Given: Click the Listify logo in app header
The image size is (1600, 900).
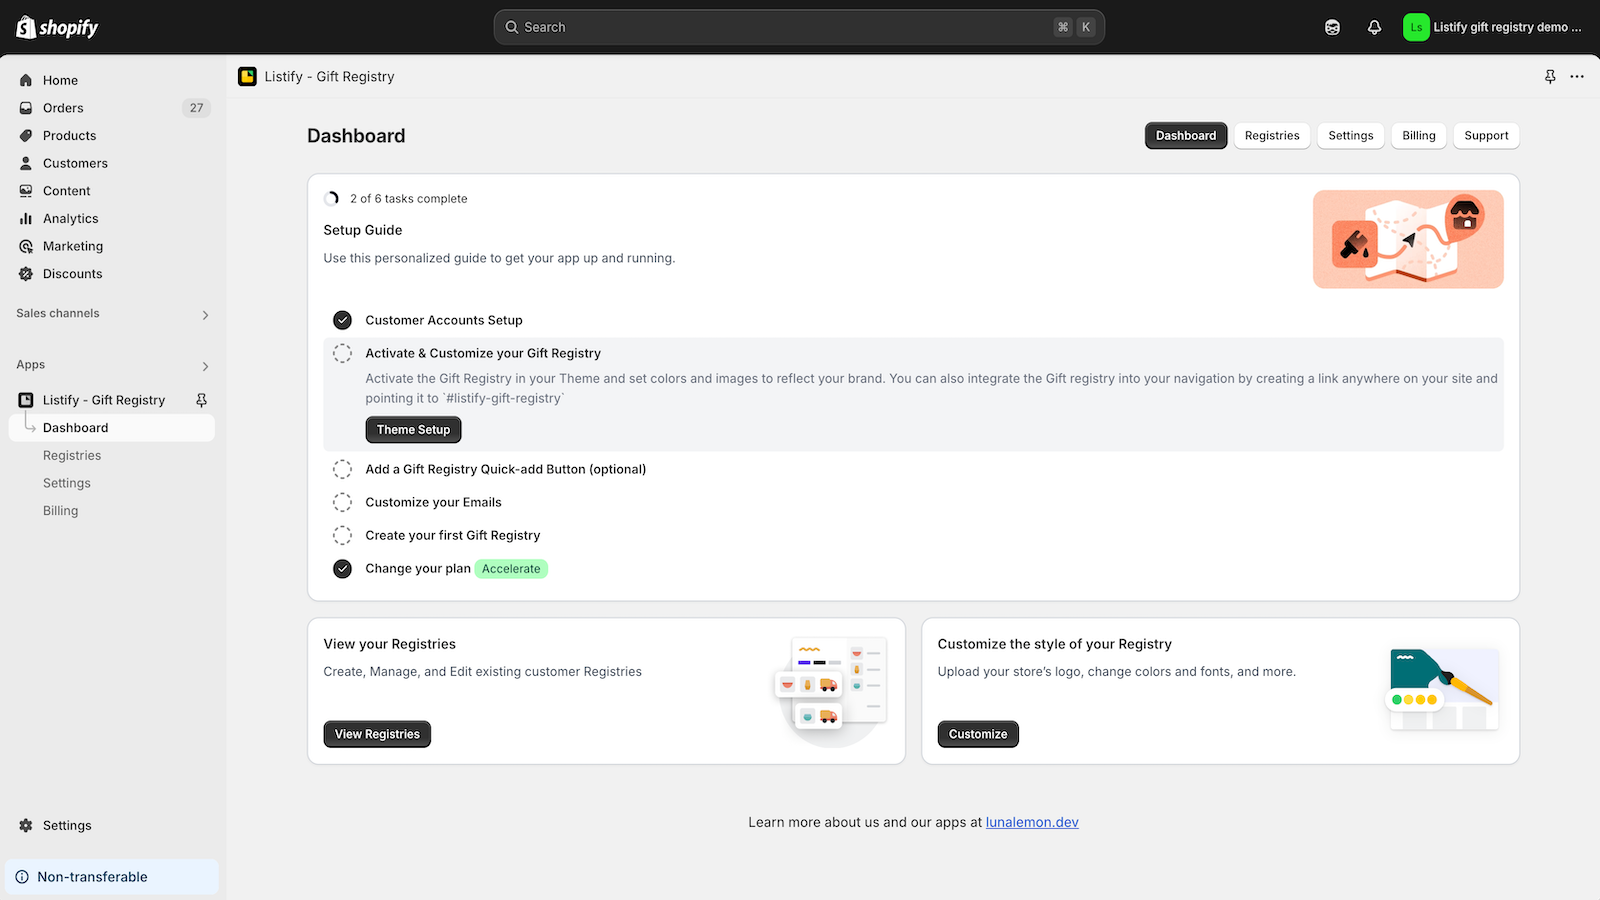Looking at the screenshot, I should pos(247,76).
